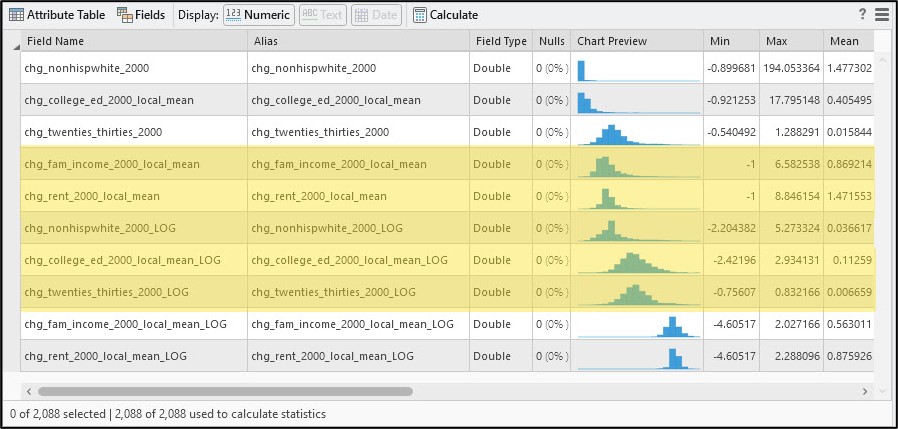Viewport: 898px width, 429px height.
Task: Click chart preview for chg_nonhispwhite_2000
Action: point(637,68)
